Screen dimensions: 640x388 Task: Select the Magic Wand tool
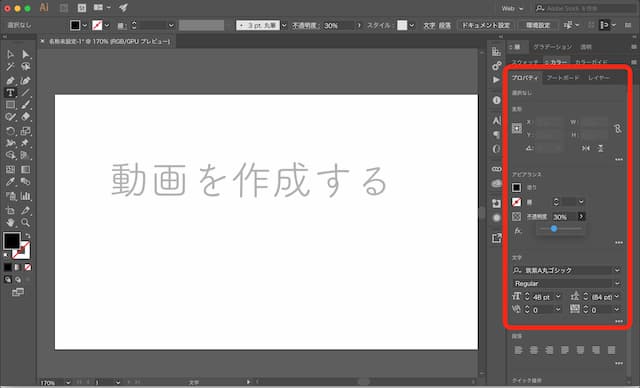click(10, 67)
